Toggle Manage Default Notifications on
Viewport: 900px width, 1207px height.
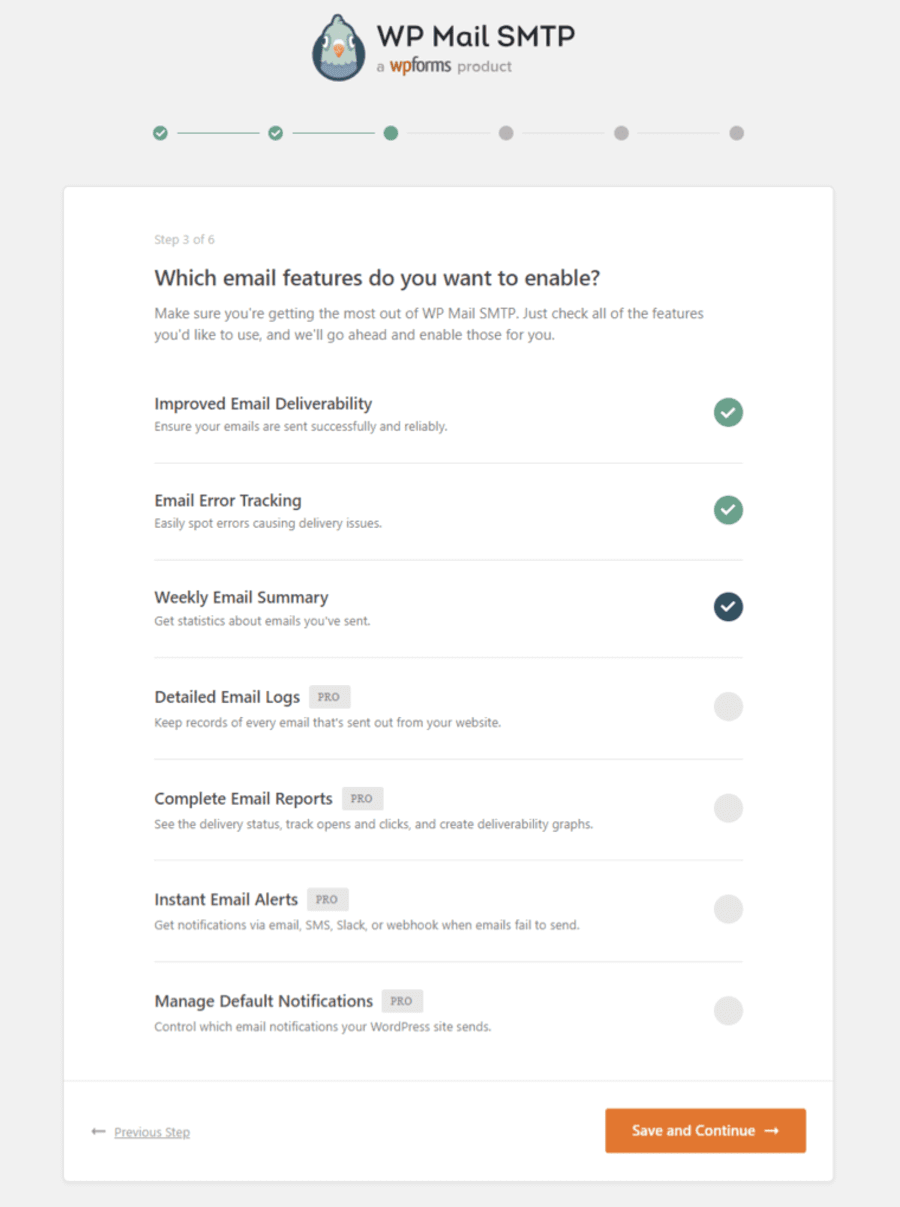click(x=728, y=1011)
